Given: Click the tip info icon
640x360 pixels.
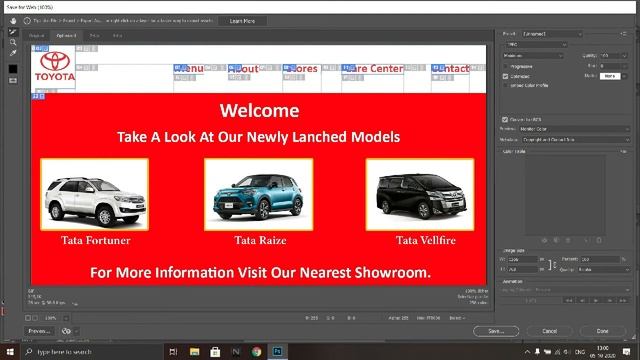Looking at the screenshot, I should (x=27, y=20).
